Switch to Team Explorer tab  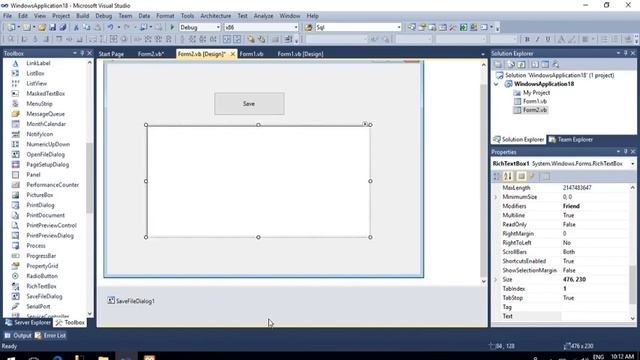pyautogui.click(x=571, y=140)
